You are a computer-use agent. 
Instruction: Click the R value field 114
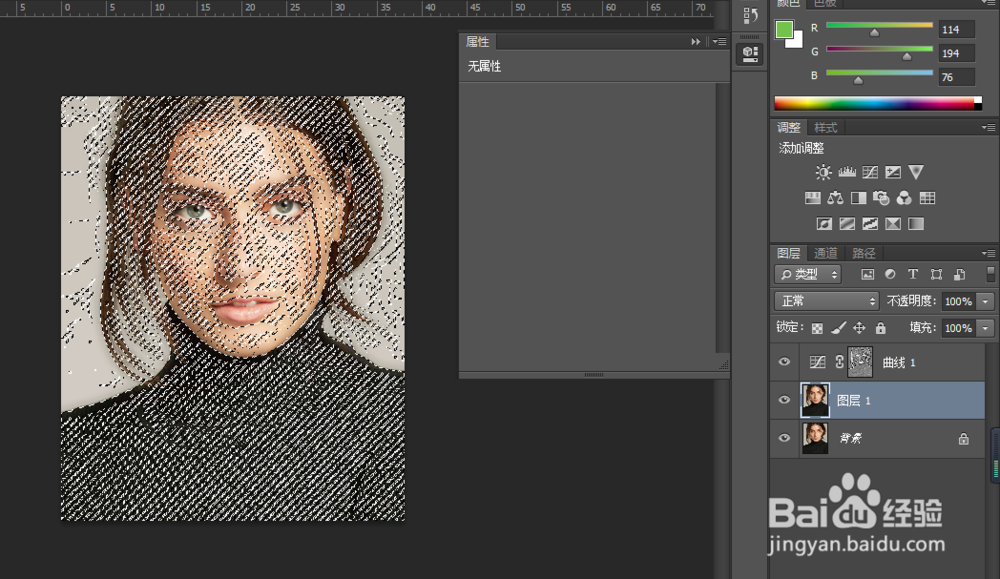(956, 29)
